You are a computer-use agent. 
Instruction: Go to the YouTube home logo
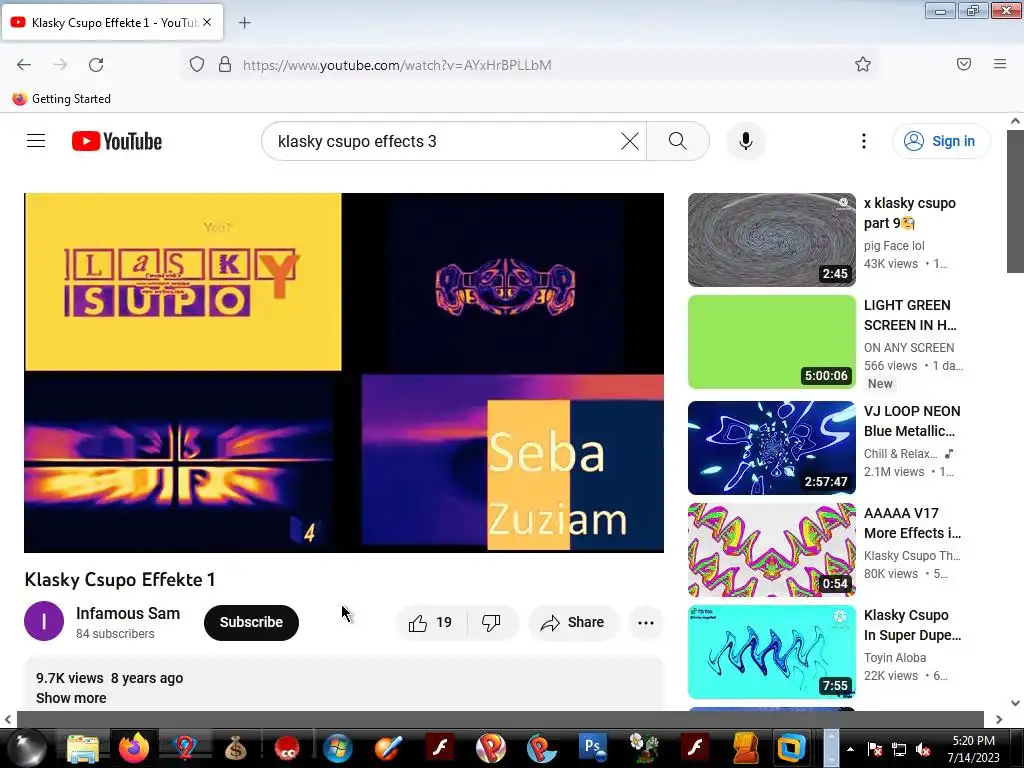point(117,141)
